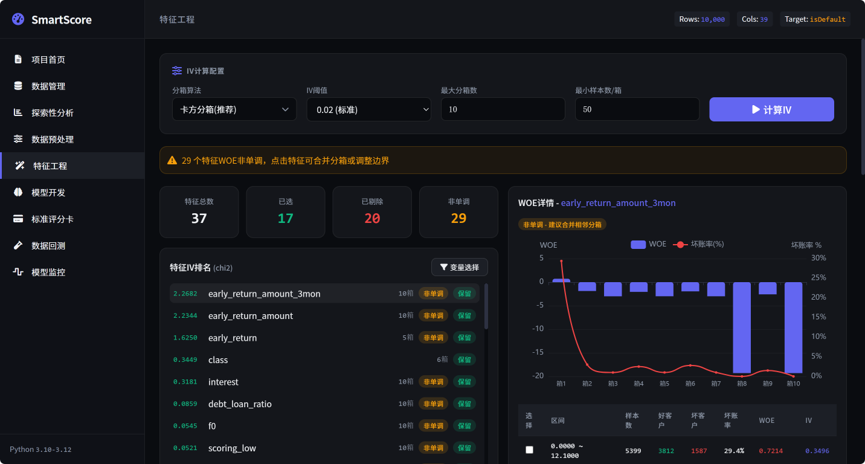865x464 pixels.
Task: Click the 已选 17 stat card
Action: (x=285, y=212)
